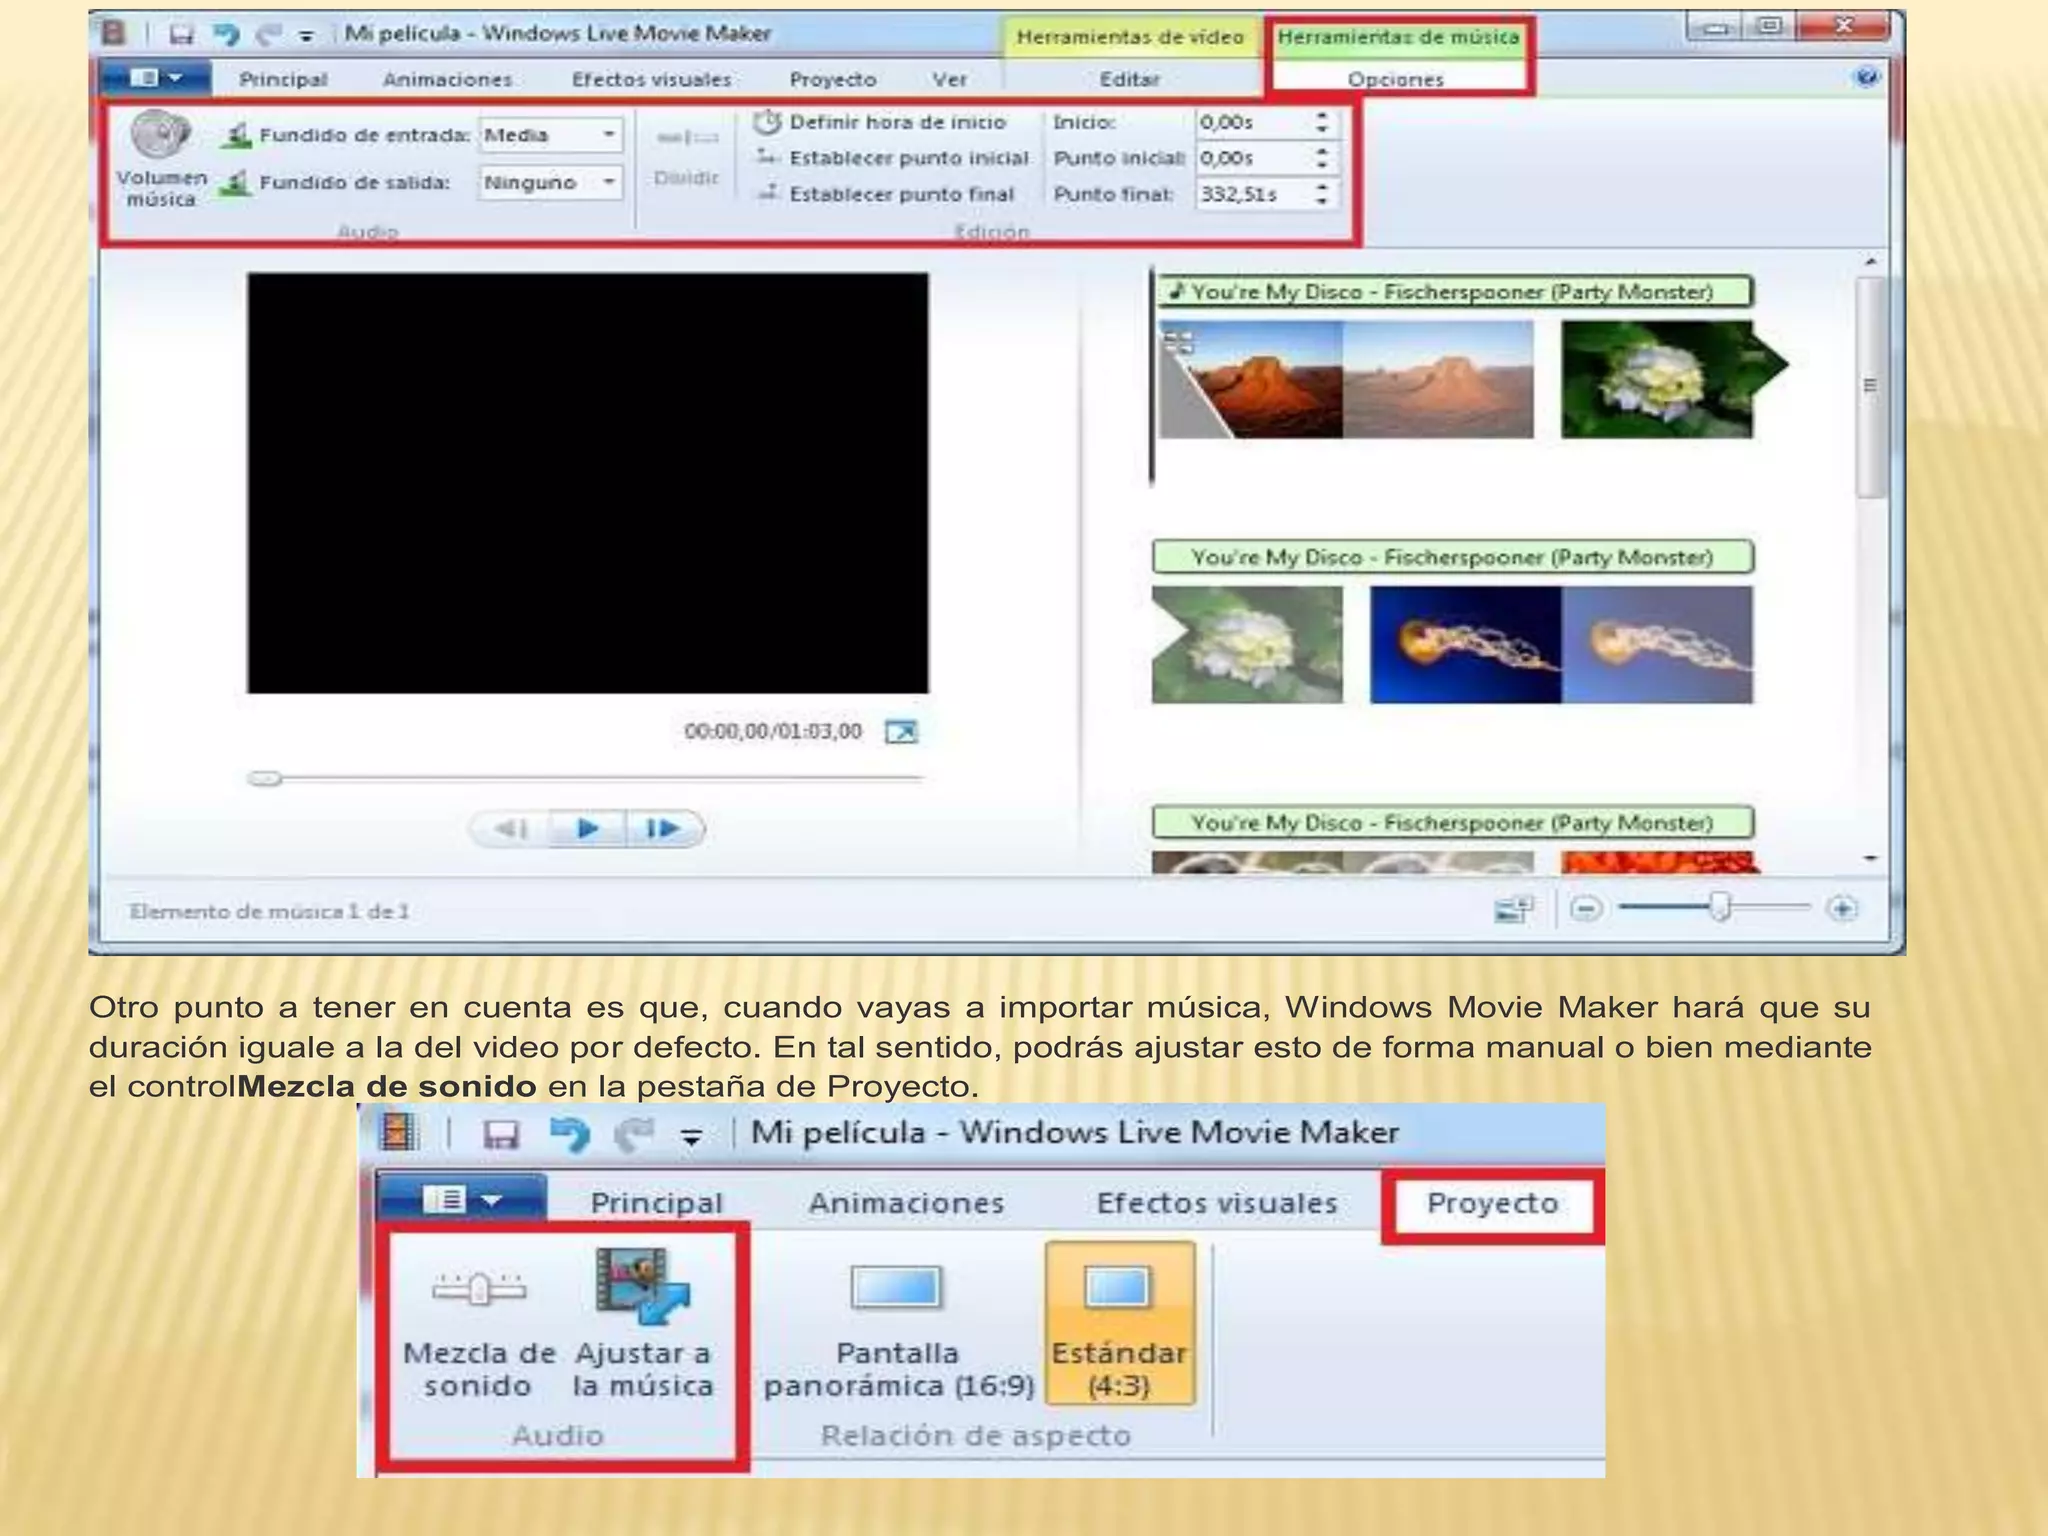Image resolution: width=2048 pixels, height=1536 pixels.
Task: Adjust the Punto final stepper arrows
Action: tap(1322, 194)
